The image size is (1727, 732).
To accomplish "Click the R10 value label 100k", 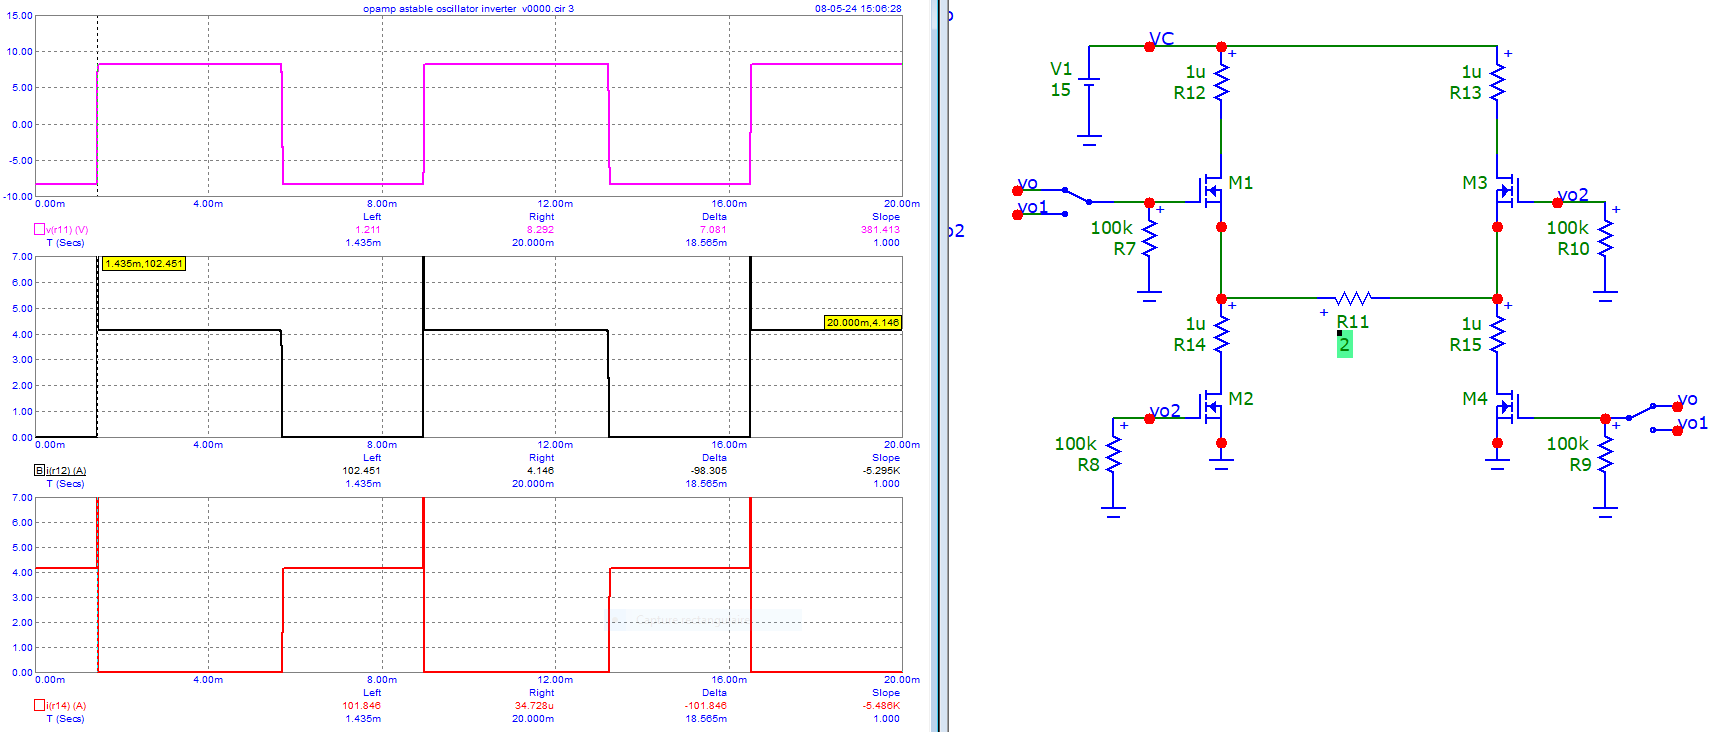I will pos(1567,228).
